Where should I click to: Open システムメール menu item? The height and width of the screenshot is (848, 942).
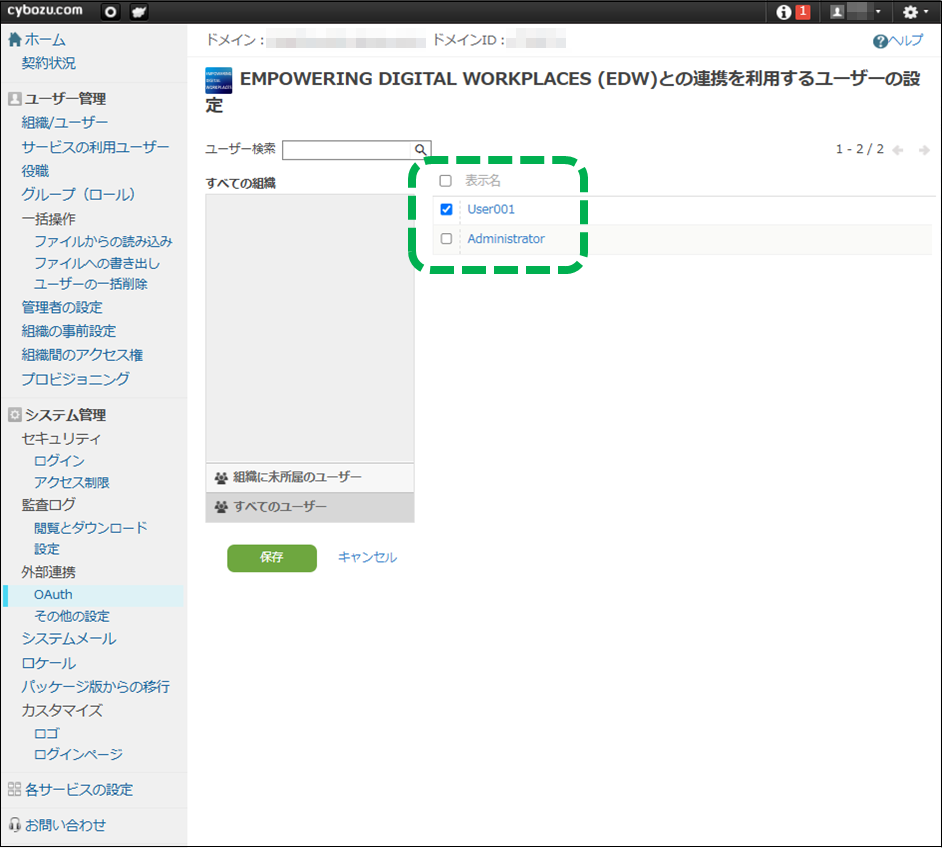69,639
